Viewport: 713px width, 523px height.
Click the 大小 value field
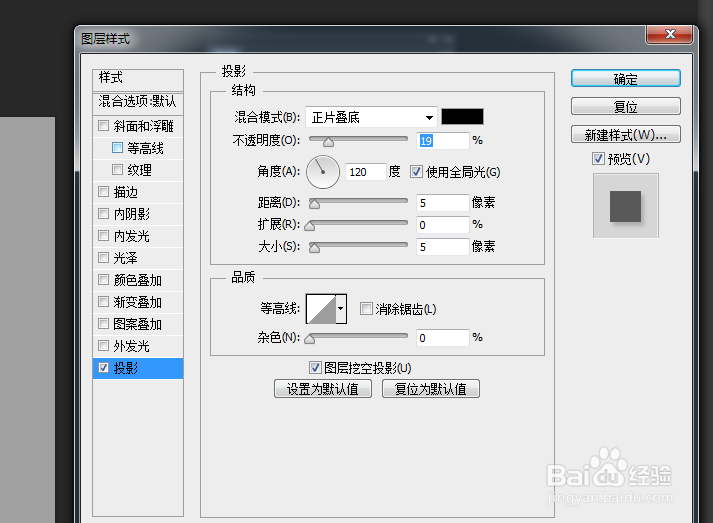(442, 246)
